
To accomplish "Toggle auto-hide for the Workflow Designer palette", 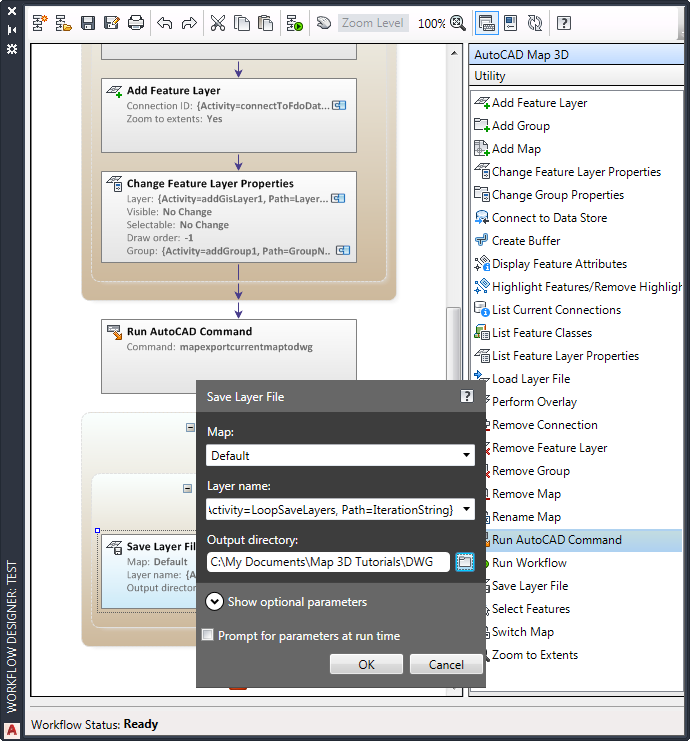I will [12, 30].
